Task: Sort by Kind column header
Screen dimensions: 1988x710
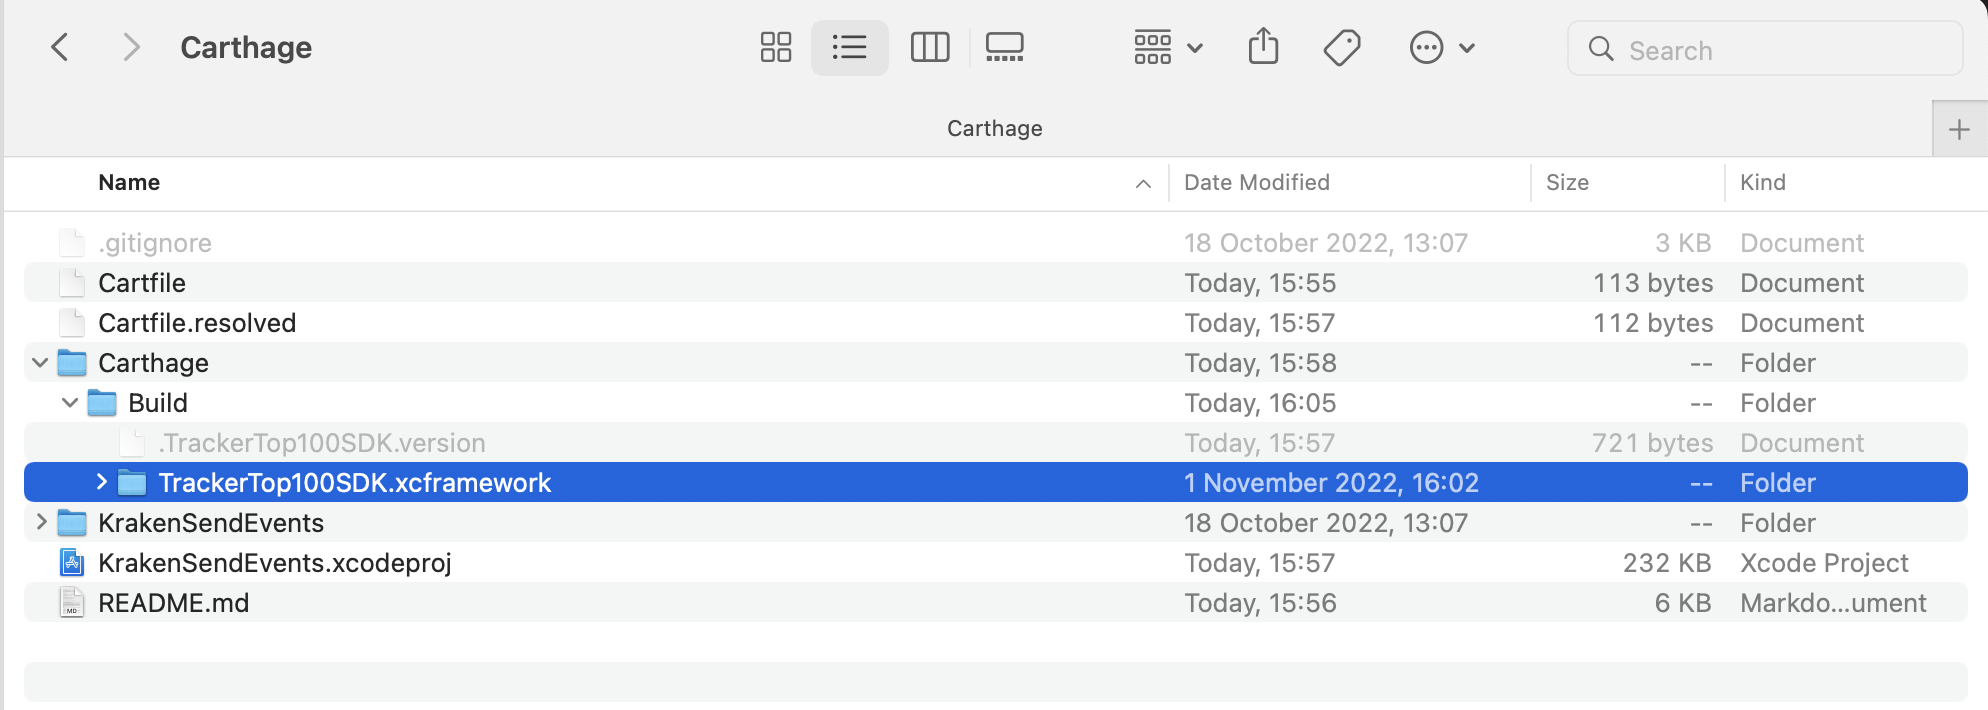Action: 1762,183
